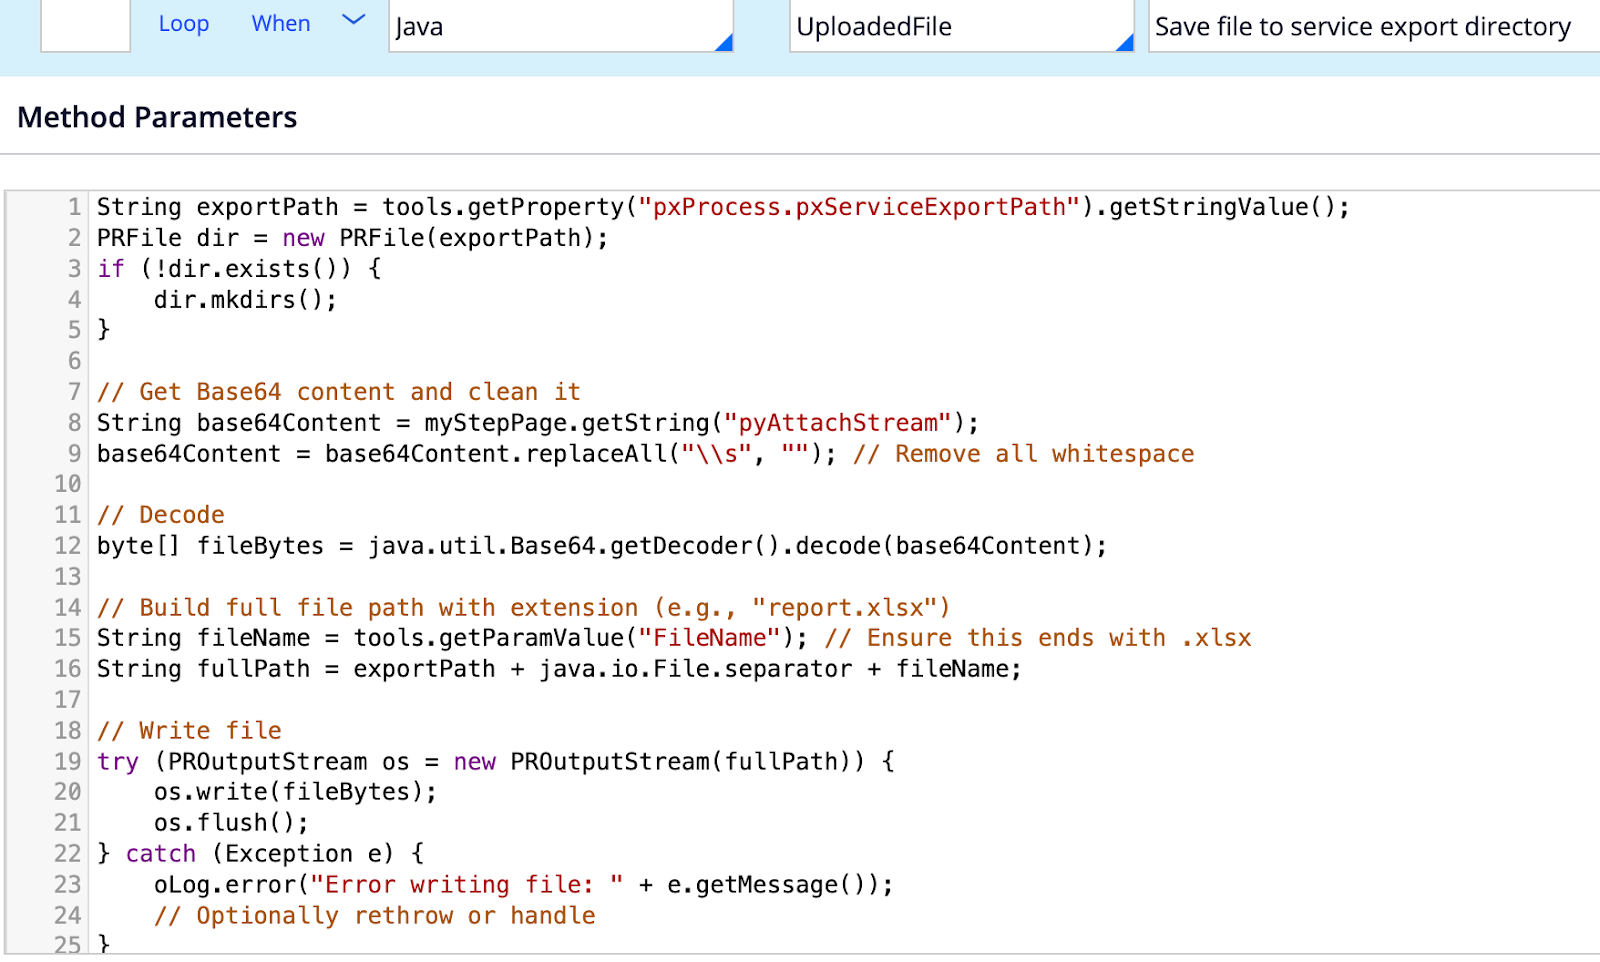The width and height of the screenshot is (1600, 962).
Task: Click the "FileName" string on line 15
Action: click(x=709, y=638)
